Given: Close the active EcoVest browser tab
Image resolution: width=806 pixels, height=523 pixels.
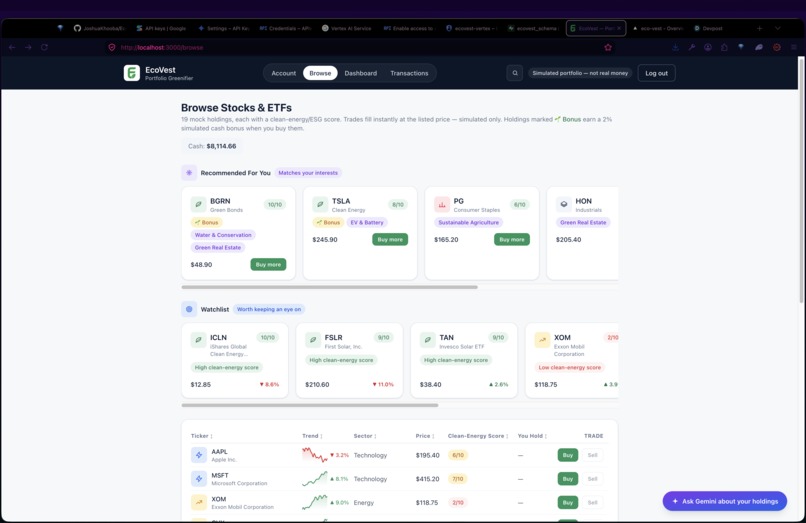Looking at the screenshot, I should coord(619,28).
